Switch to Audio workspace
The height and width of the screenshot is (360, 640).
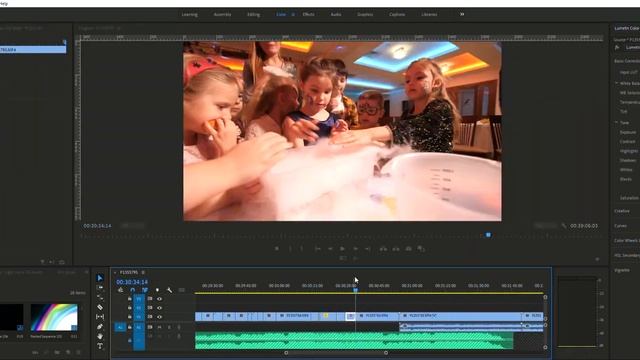click(336, 14)
